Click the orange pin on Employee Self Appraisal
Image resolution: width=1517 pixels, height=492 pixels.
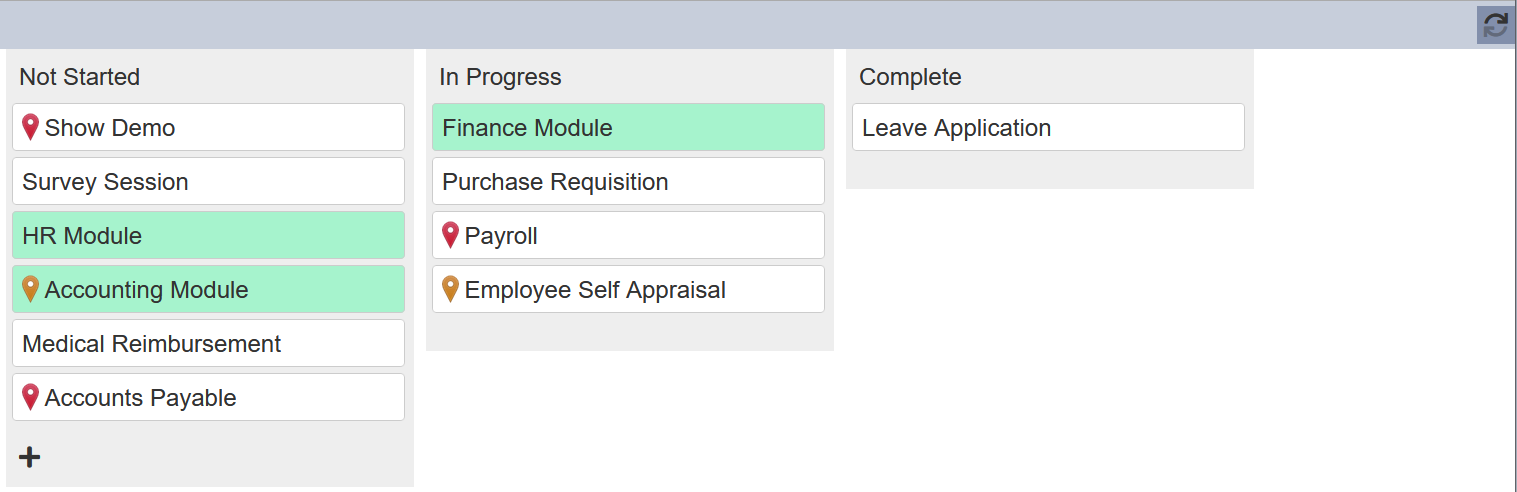pos(451,289)
